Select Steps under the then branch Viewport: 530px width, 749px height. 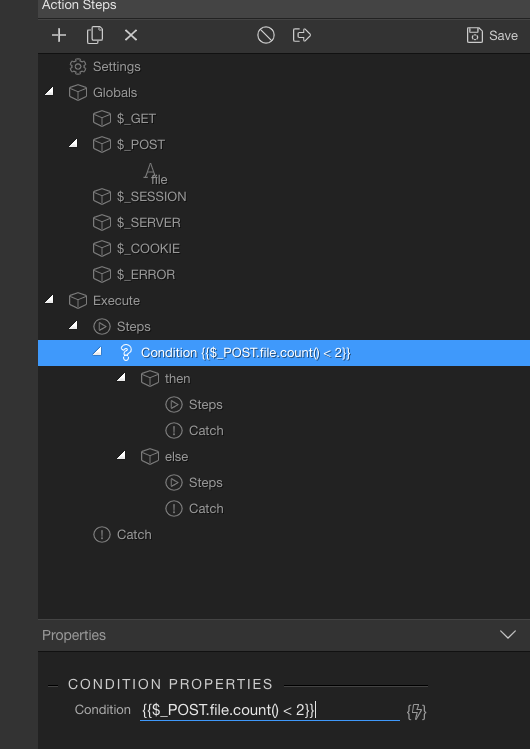click(194, 405)
